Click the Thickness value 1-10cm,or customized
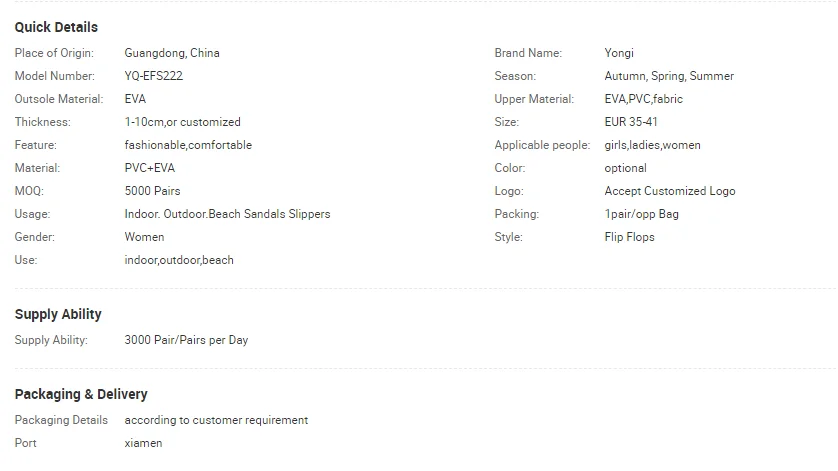The height and width of the screenshot is (471, 838). point(182,122)
